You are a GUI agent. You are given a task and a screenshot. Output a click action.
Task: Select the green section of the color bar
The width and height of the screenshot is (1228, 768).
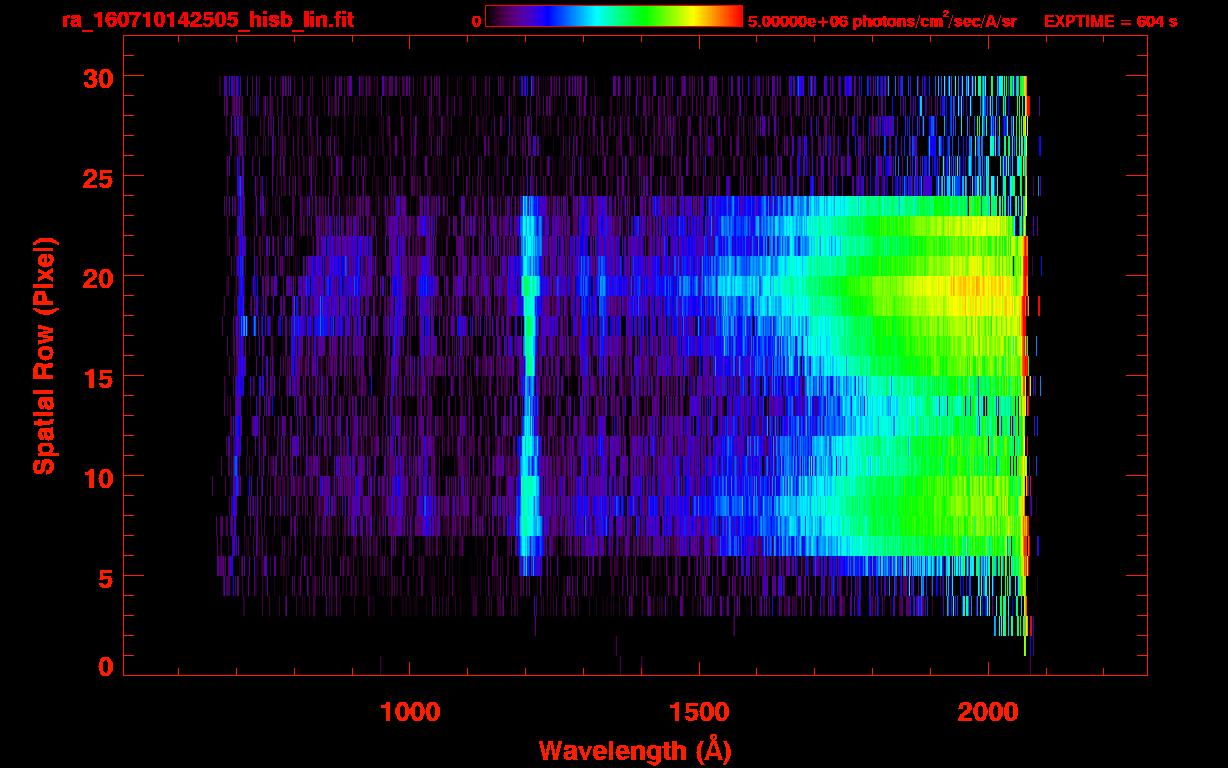(640, 16)
